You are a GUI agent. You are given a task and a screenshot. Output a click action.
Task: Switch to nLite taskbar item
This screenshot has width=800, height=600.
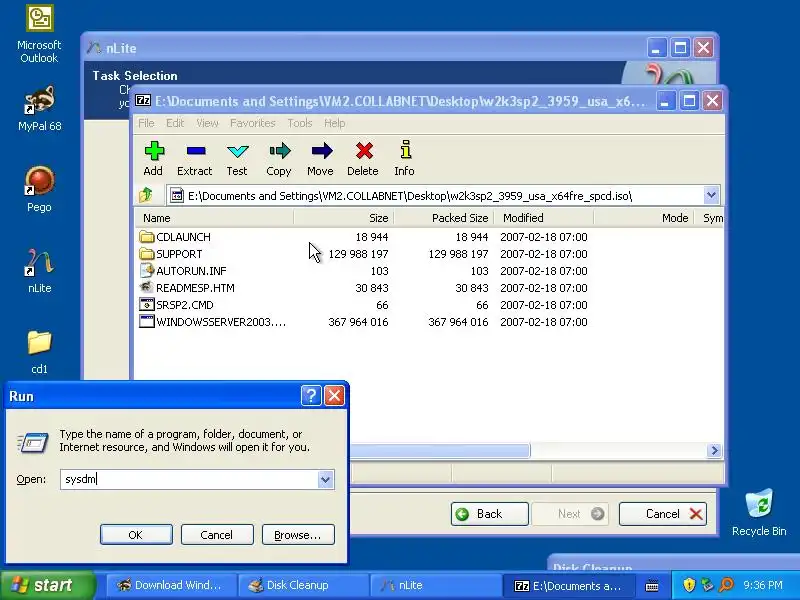pos(435,585)
